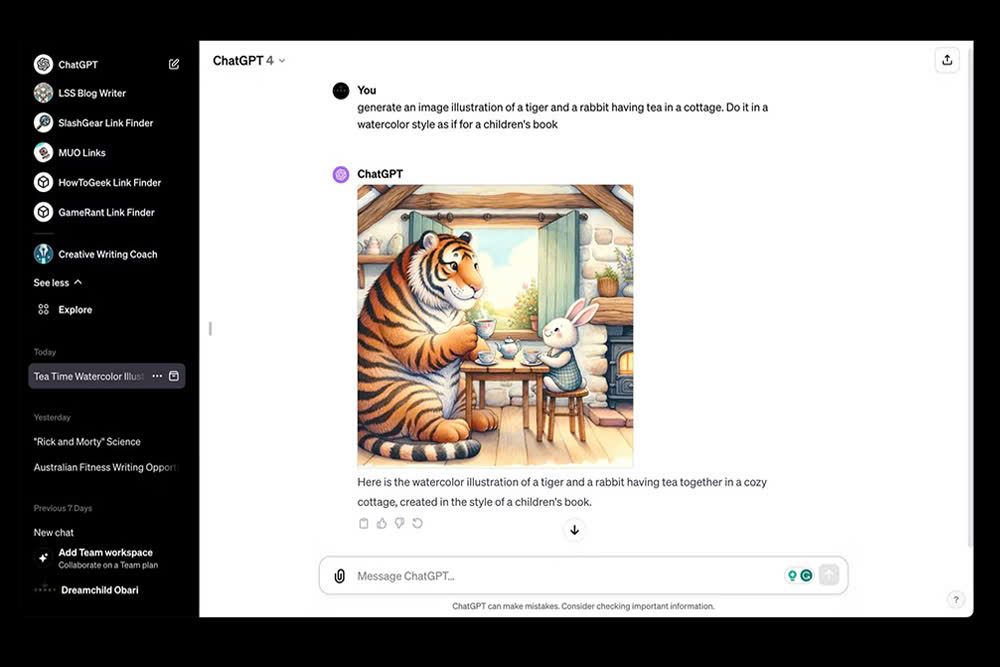Archive the Tea Time Watercolor chat
The height and width of the screenshot is (667, 1000).
(x=173, y=376)
